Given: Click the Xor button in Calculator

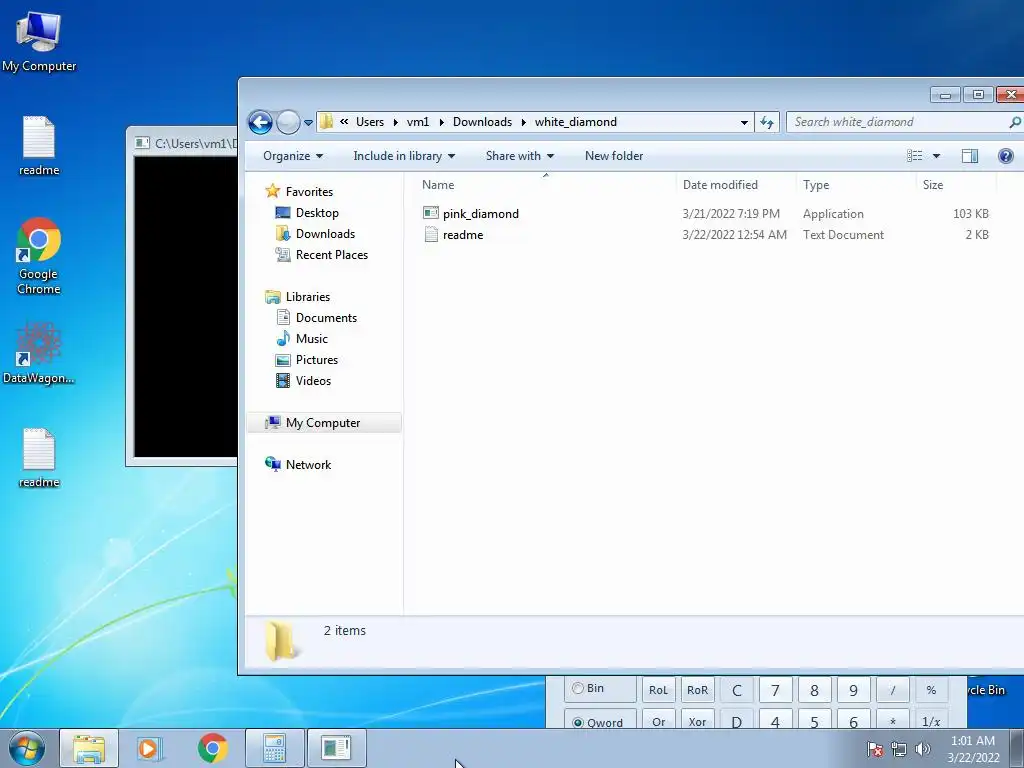Looking at the screenshot, I should tap(697, 720).
